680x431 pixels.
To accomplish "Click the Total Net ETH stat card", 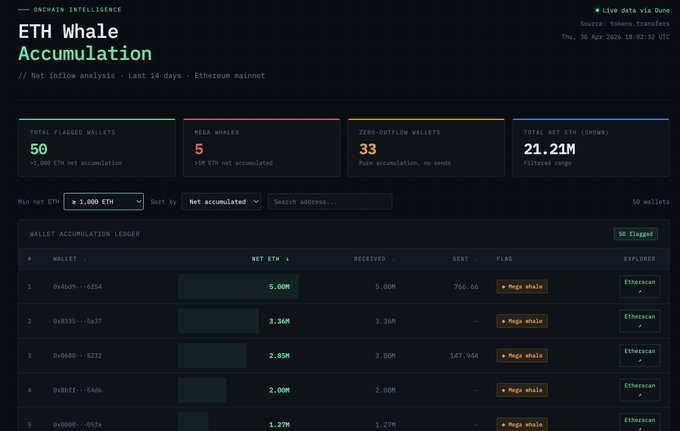I will [591, 147].
